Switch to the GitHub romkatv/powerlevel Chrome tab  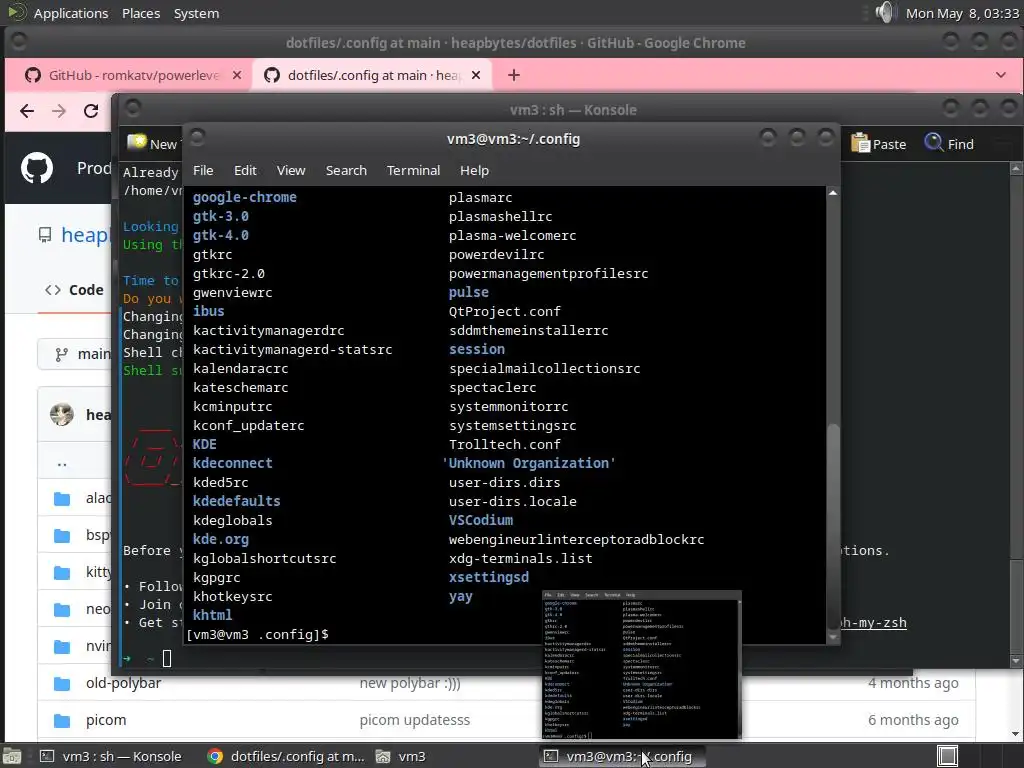tap(133, 75)
